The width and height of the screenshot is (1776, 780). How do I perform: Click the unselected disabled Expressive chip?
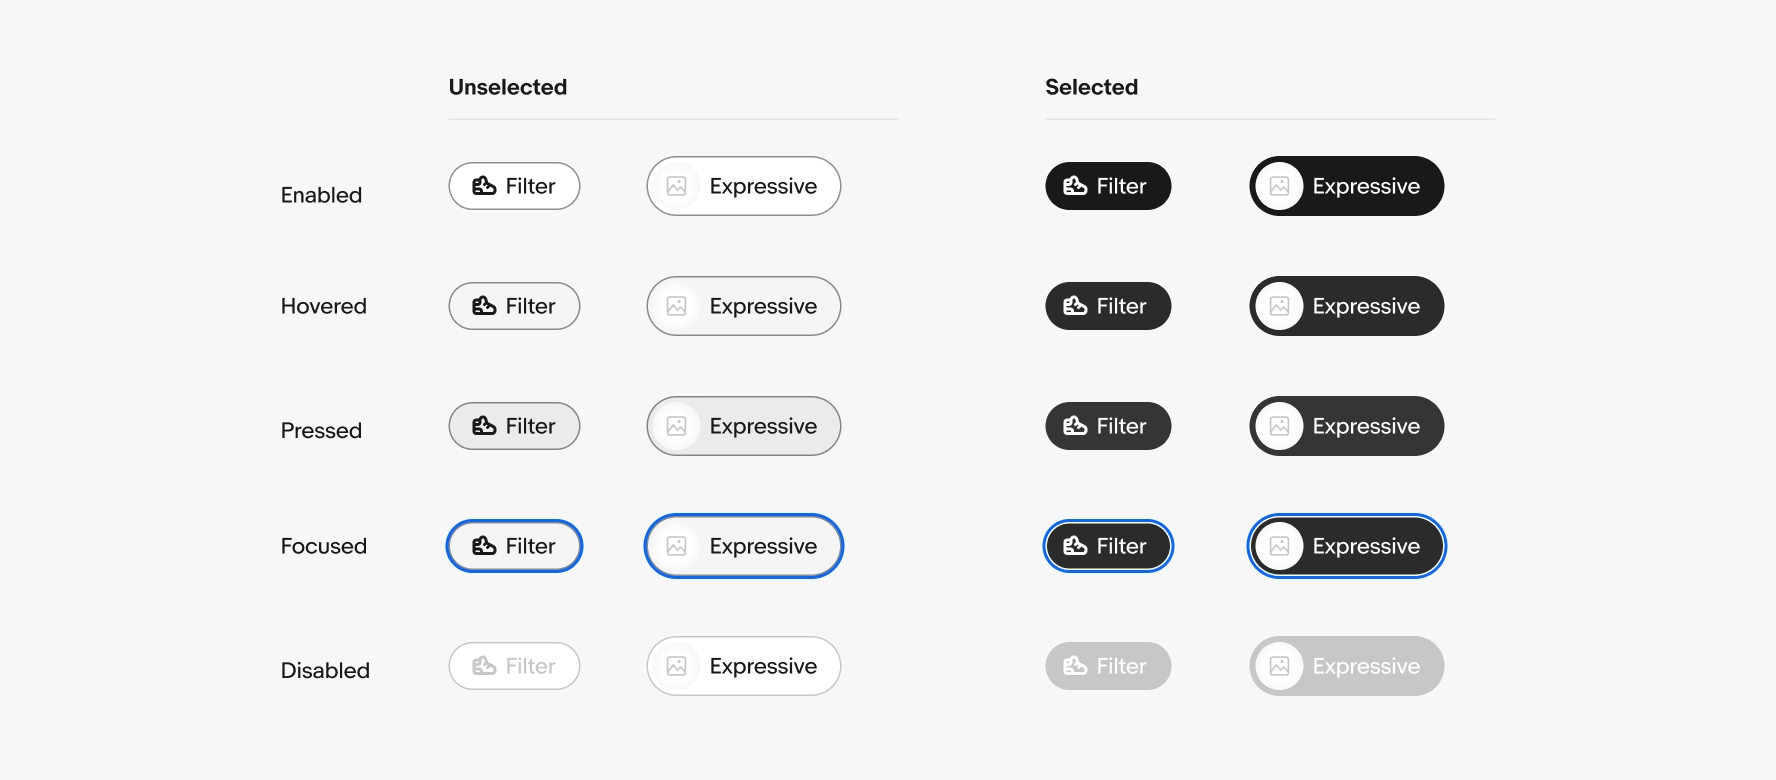click(x=744, y=666)
